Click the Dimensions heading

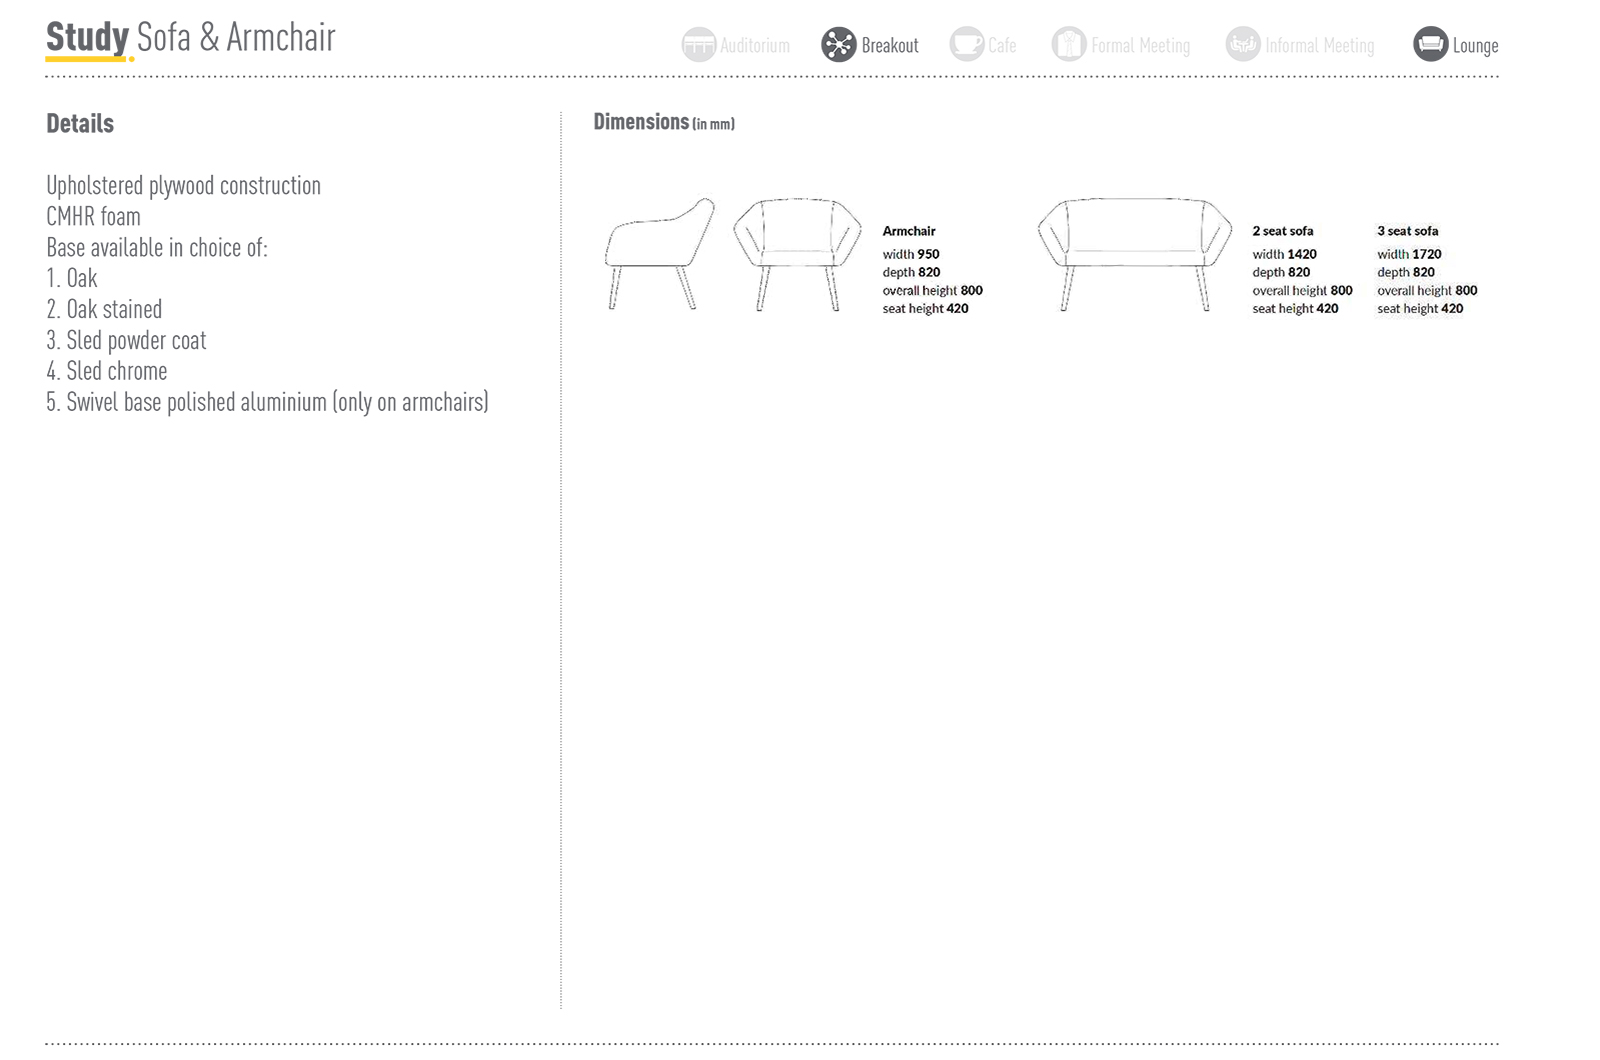[641, 122]
